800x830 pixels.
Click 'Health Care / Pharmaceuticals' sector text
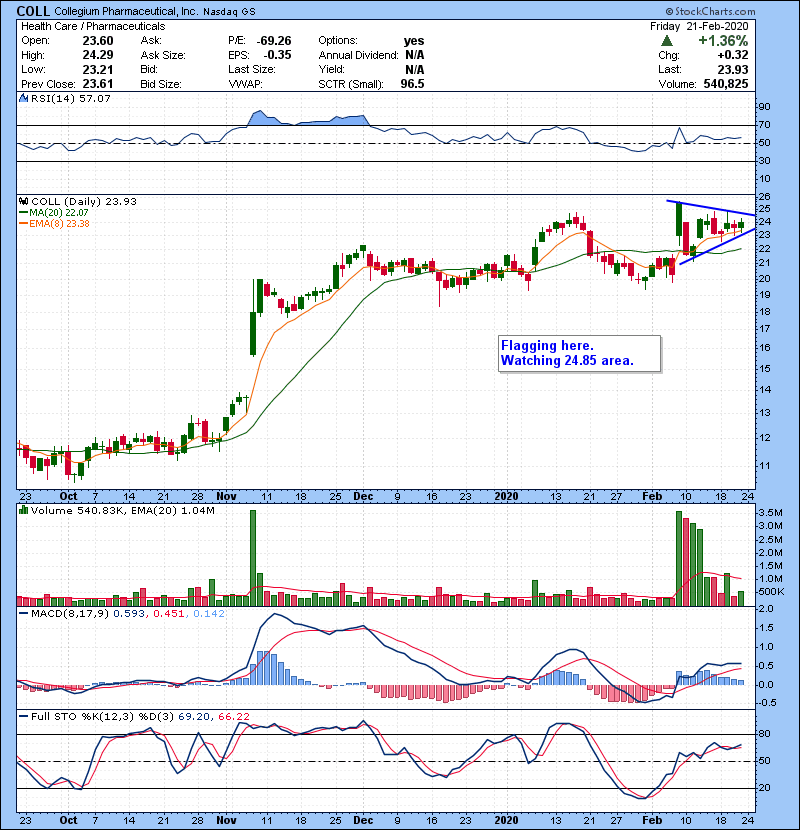click(93, 26)
